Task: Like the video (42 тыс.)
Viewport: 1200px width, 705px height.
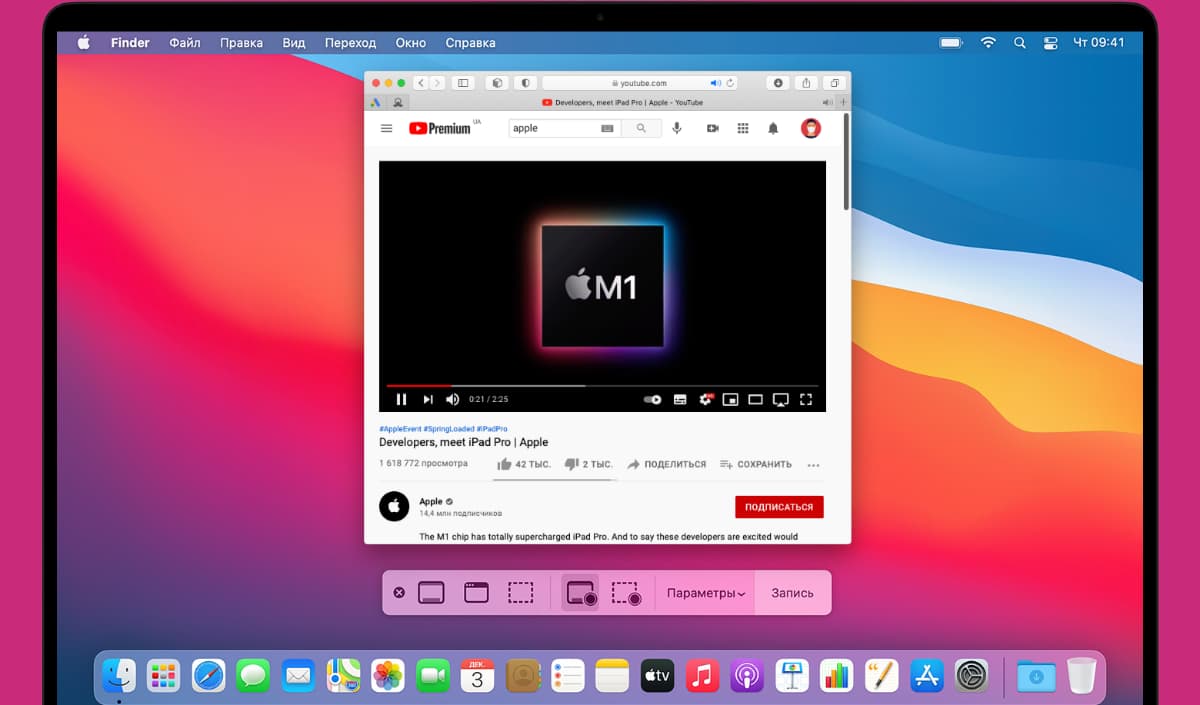Action: (x=524, y=464)
